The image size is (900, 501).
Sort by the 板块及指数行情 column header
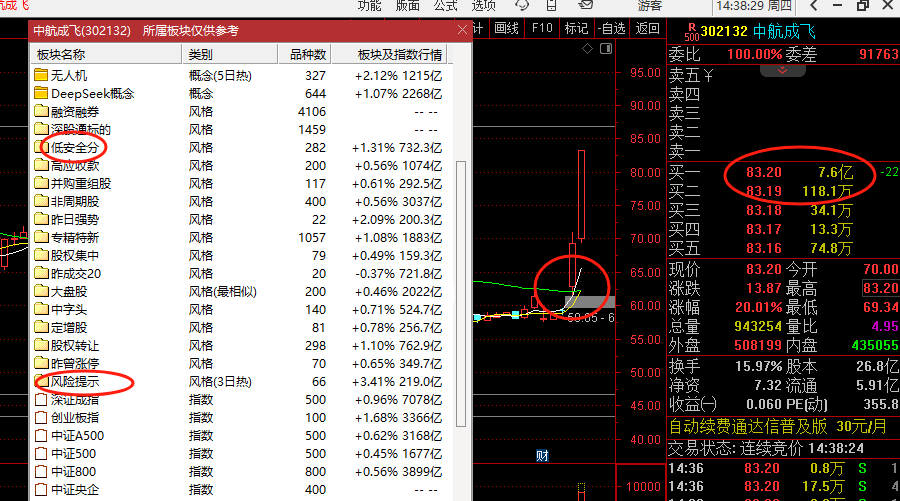389,55
